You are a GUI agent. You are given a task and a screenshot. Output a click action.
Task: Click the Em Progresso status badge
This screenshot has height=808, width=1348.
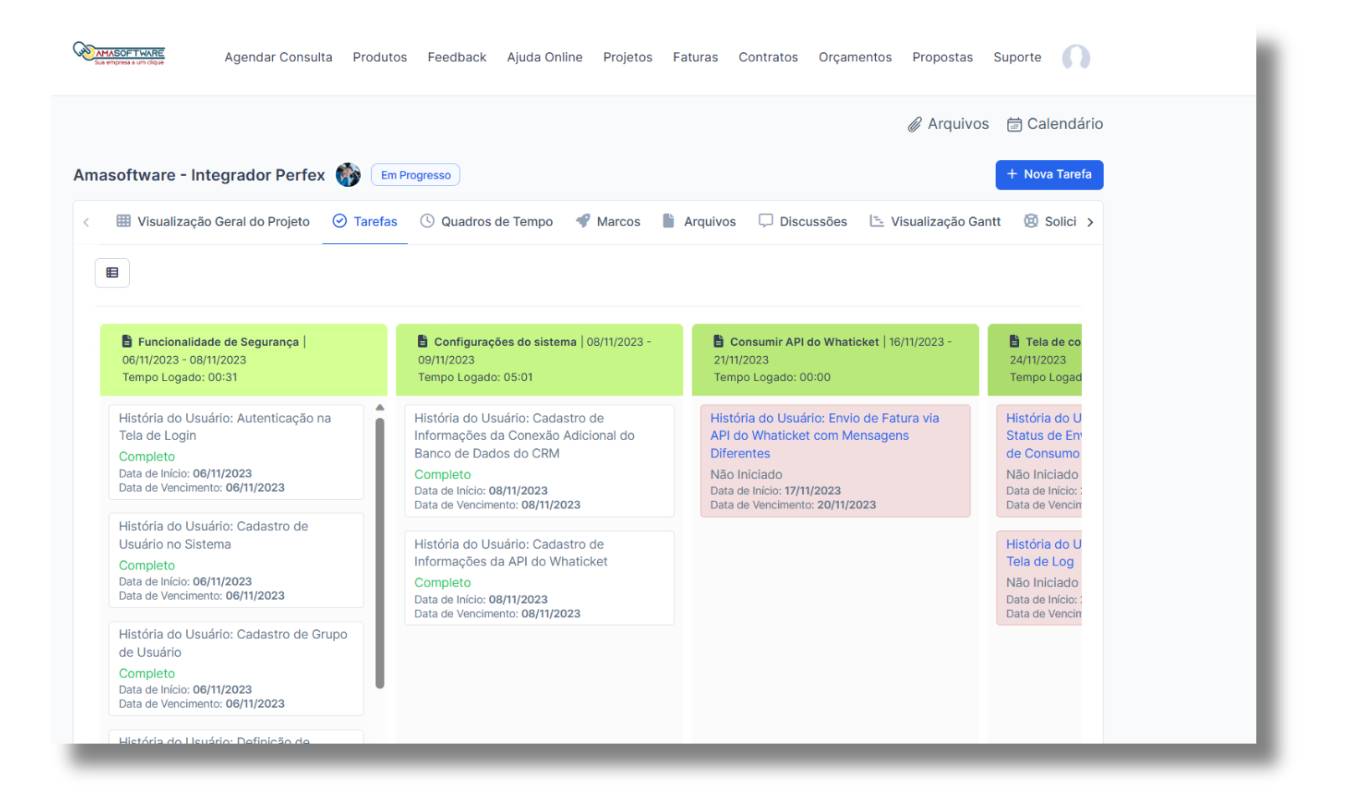(x=415, y=175)
